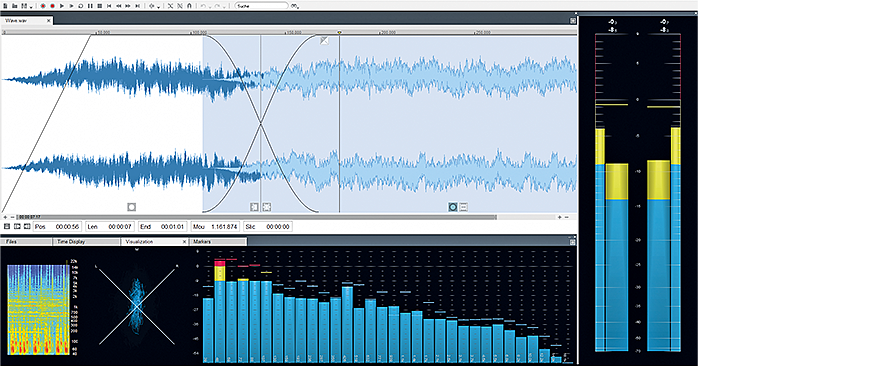Click the search options icon beside Suche
870x366 pixels.
(x=295, y=6)
